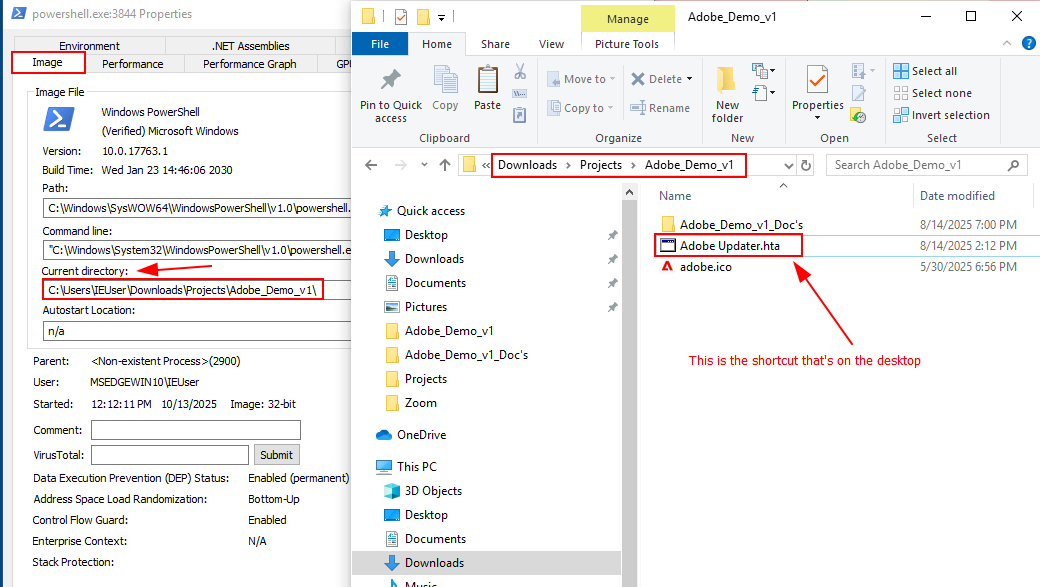The width and height of the screenshot is (1040, 587).
Task: Open Performance Graph tab
Action: (x=249, y=64)
